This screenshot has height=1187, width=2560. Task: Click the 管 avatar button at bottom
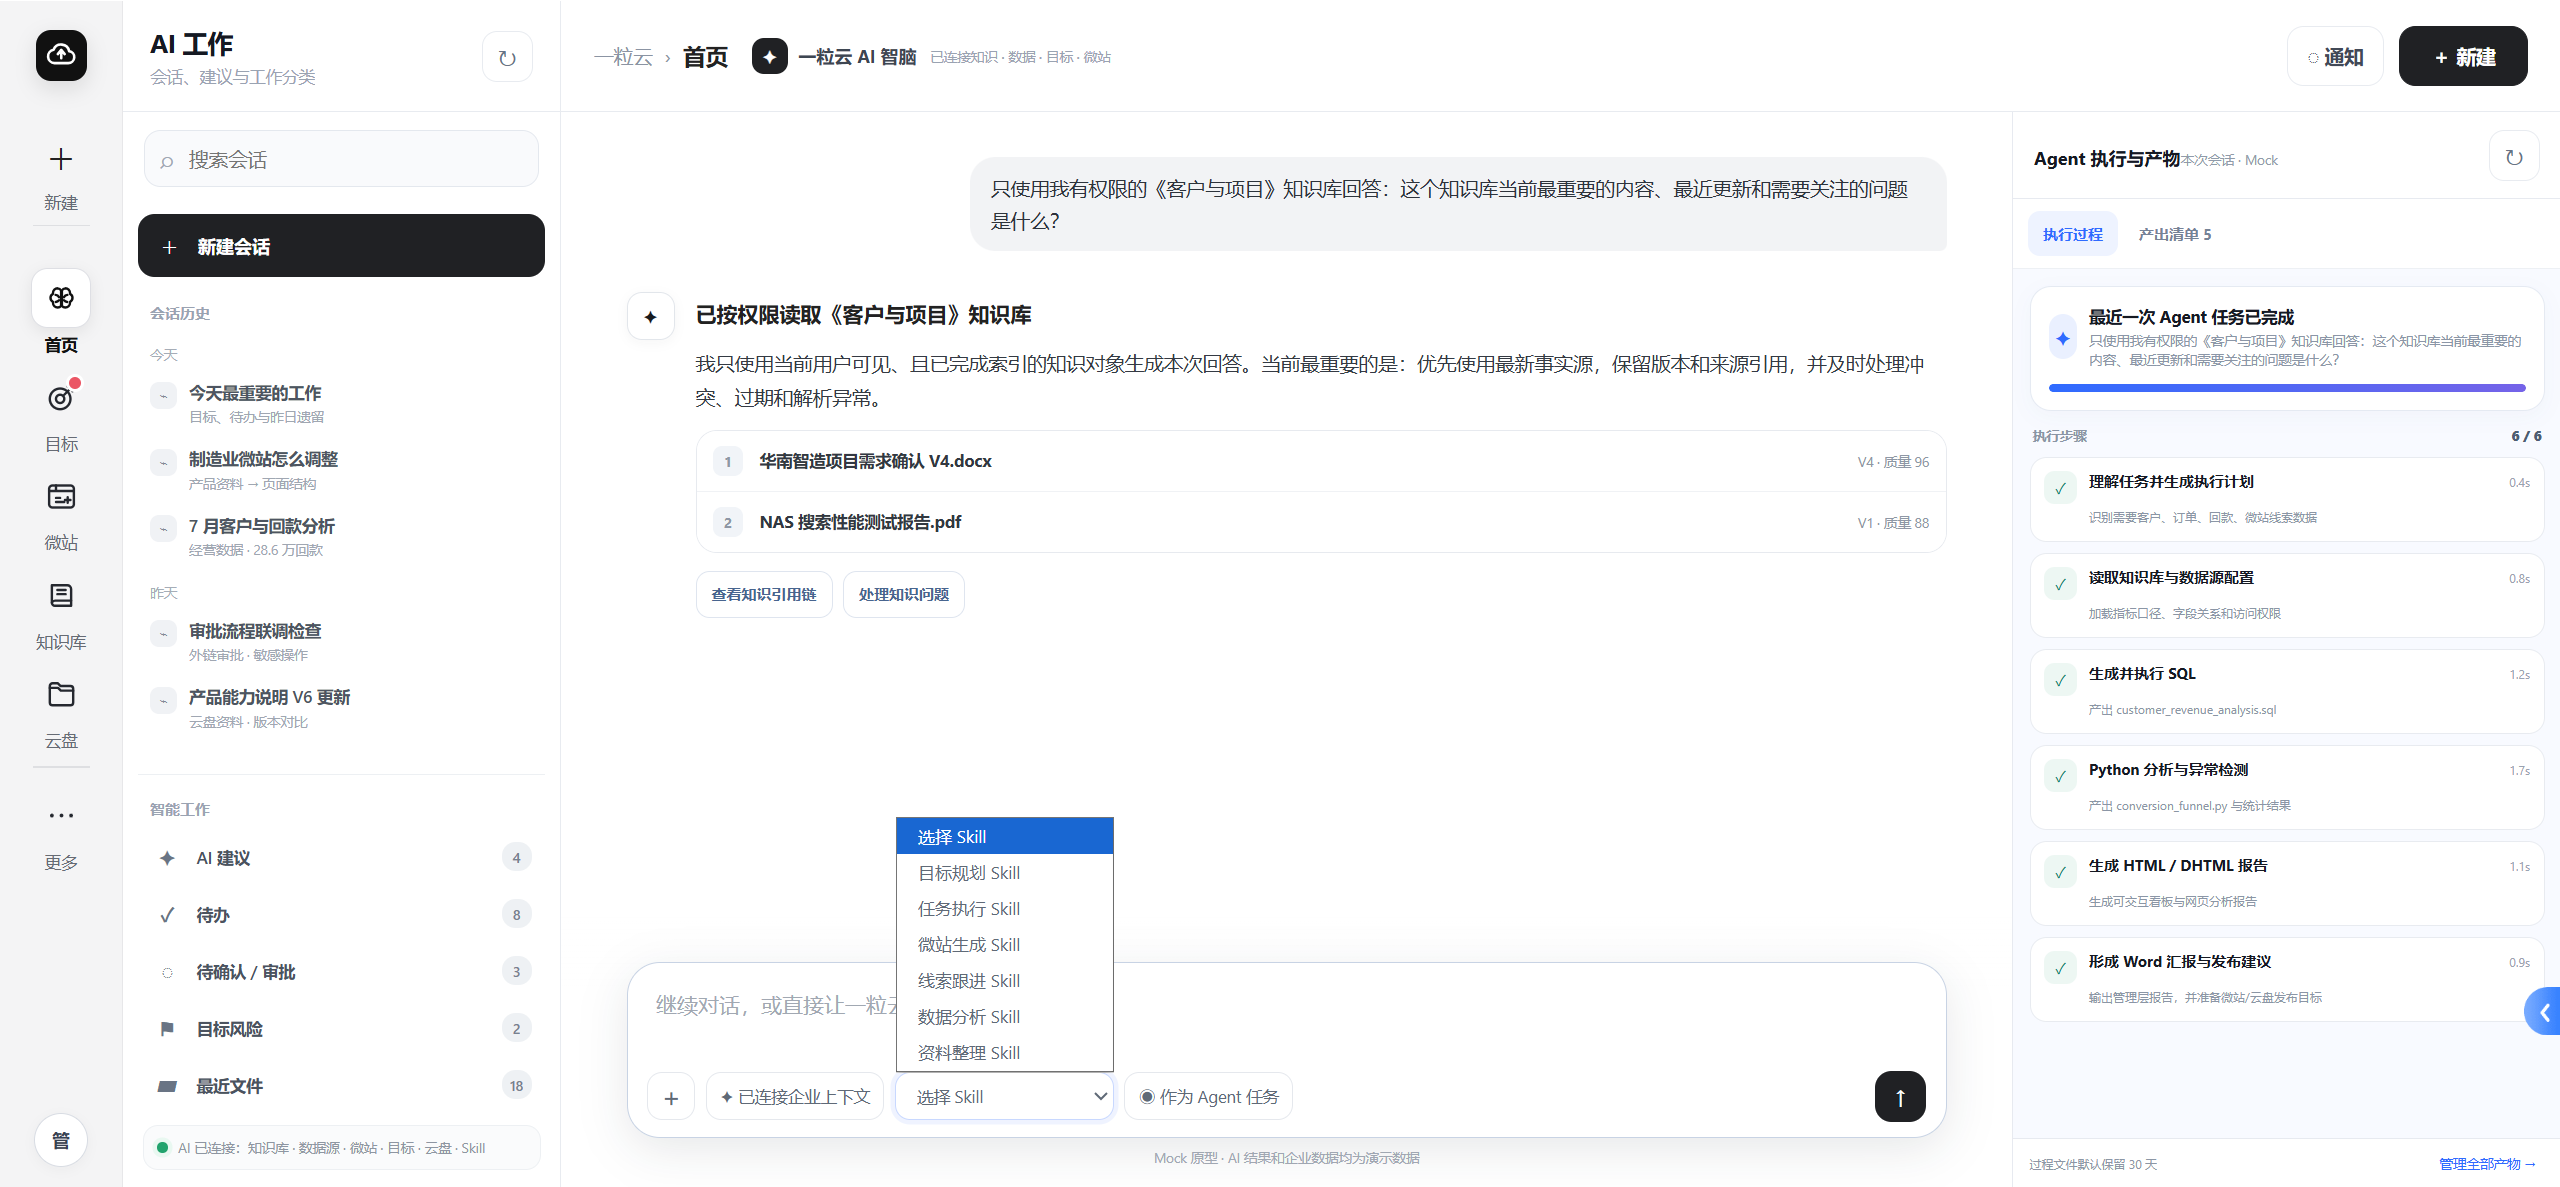(x=61, y=1140)
